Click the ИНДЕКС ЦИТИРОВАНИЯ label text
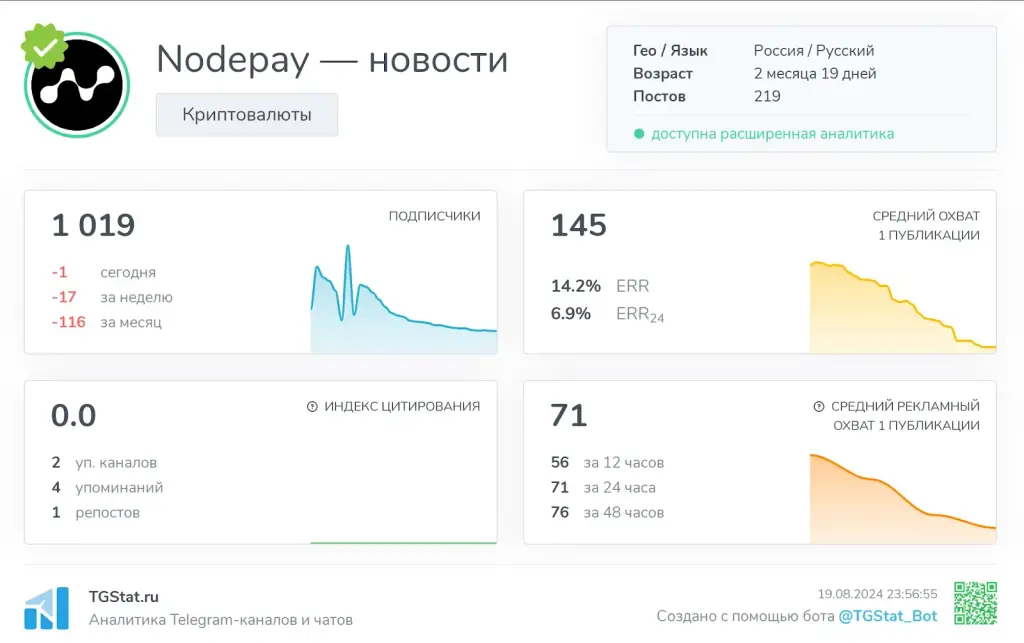This screenshot has width=1024, height=643. (402, 407)
